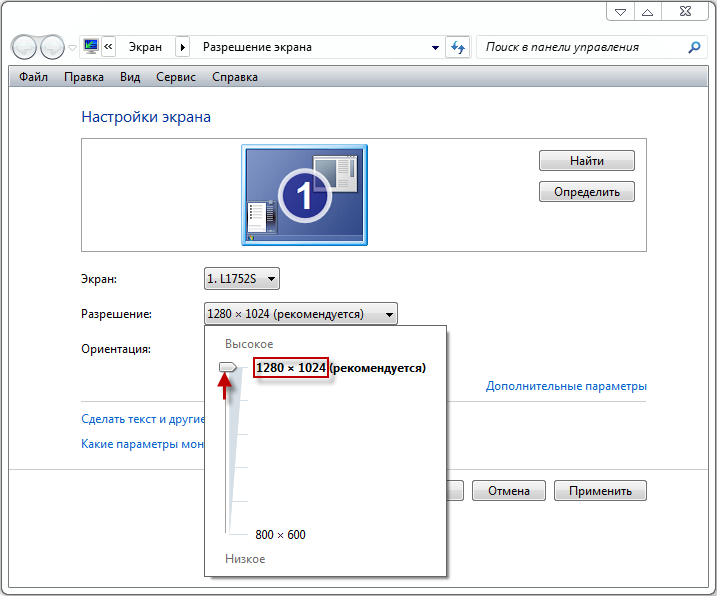Open Какие параметры монитора link
Screen dimensions: 717x596
(142, 444)
